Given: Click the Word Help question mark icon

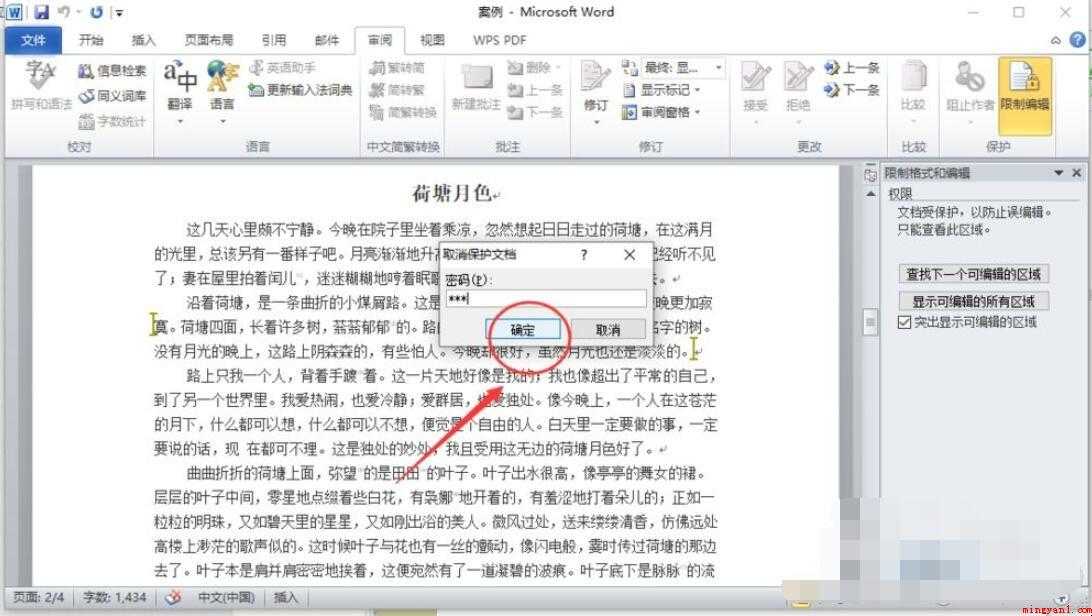Looking at the screenshot, I should pos(1078,40).
